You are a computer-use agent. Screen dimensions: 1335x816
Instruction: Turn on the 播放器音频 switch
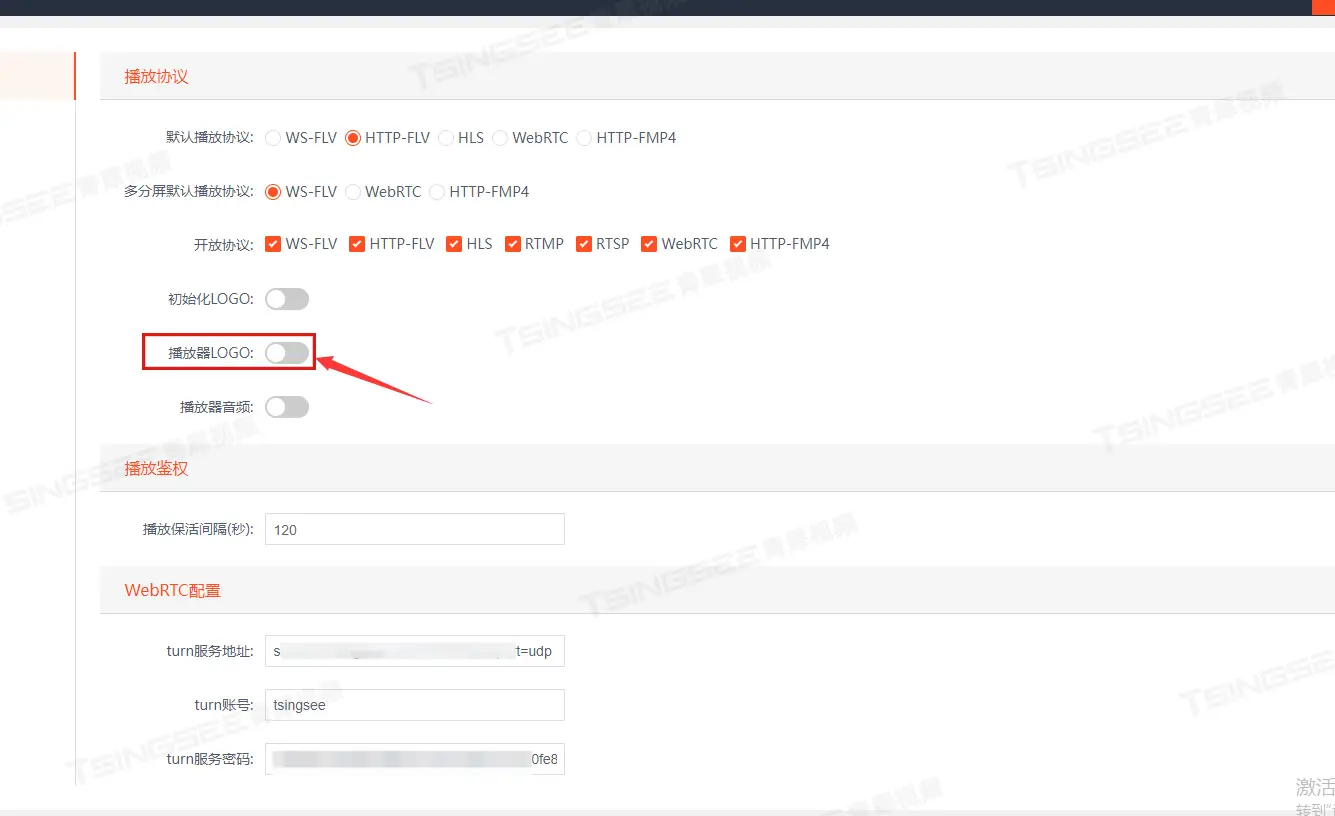click(287, 407)
